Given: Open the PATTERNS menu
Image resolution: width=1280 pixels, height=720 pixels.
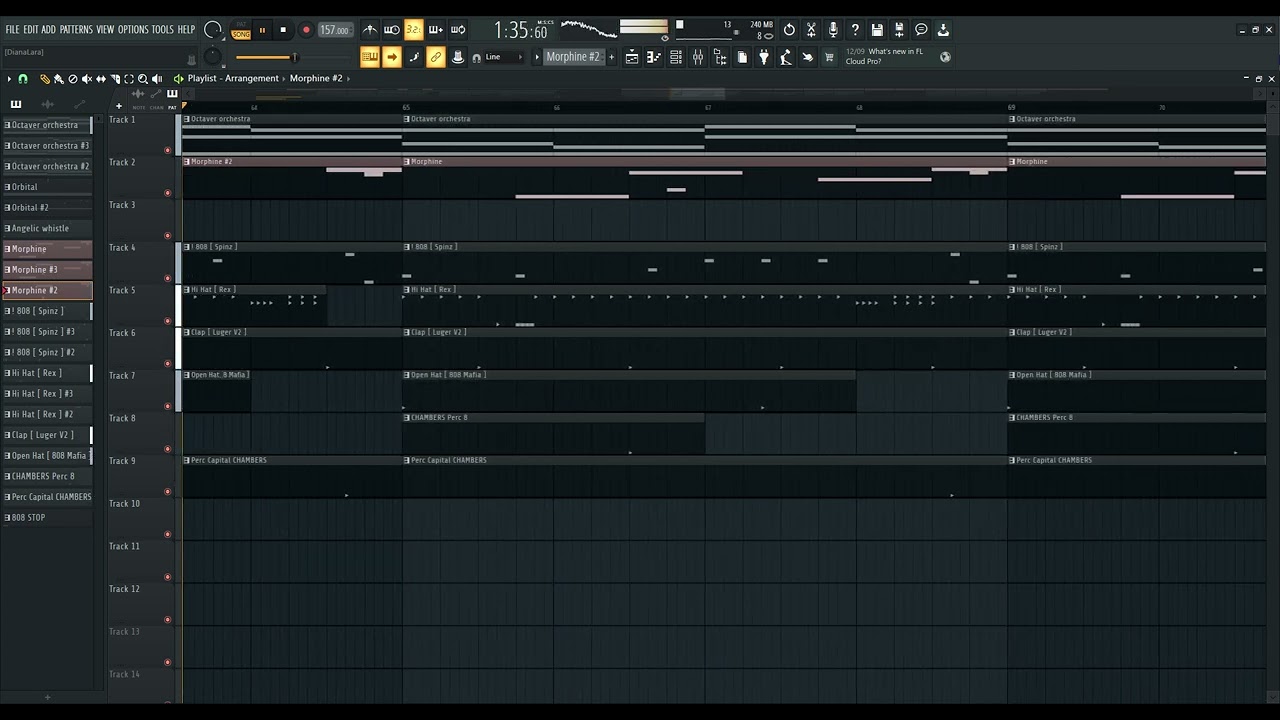Looking at the screenshot, I should point(76,30).
